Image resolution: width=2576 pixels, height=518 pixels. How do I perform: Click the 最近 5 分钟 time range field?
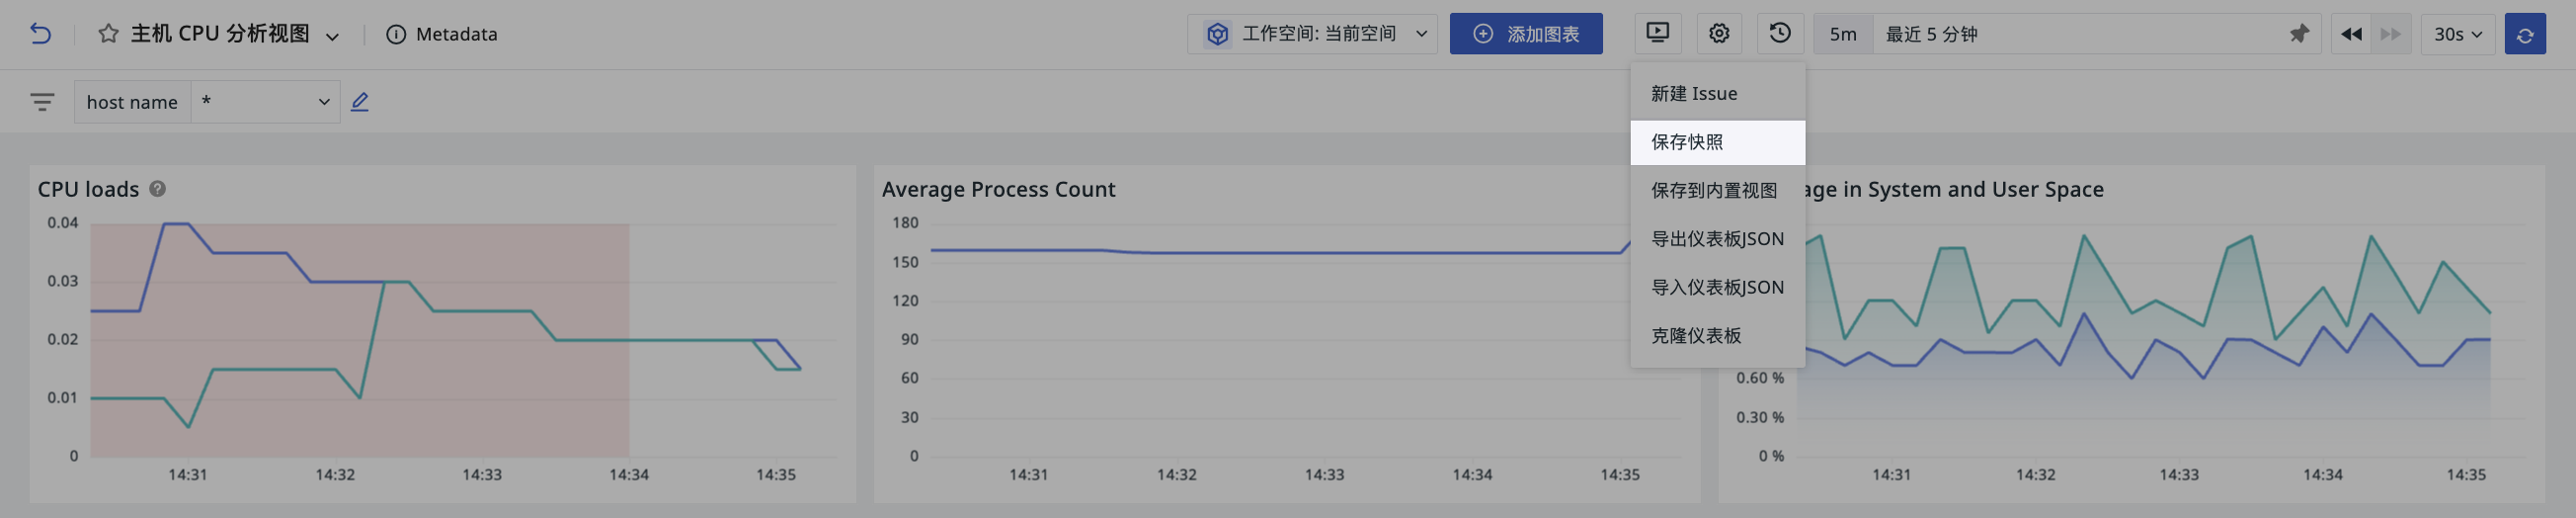[x=2078, y=34]
